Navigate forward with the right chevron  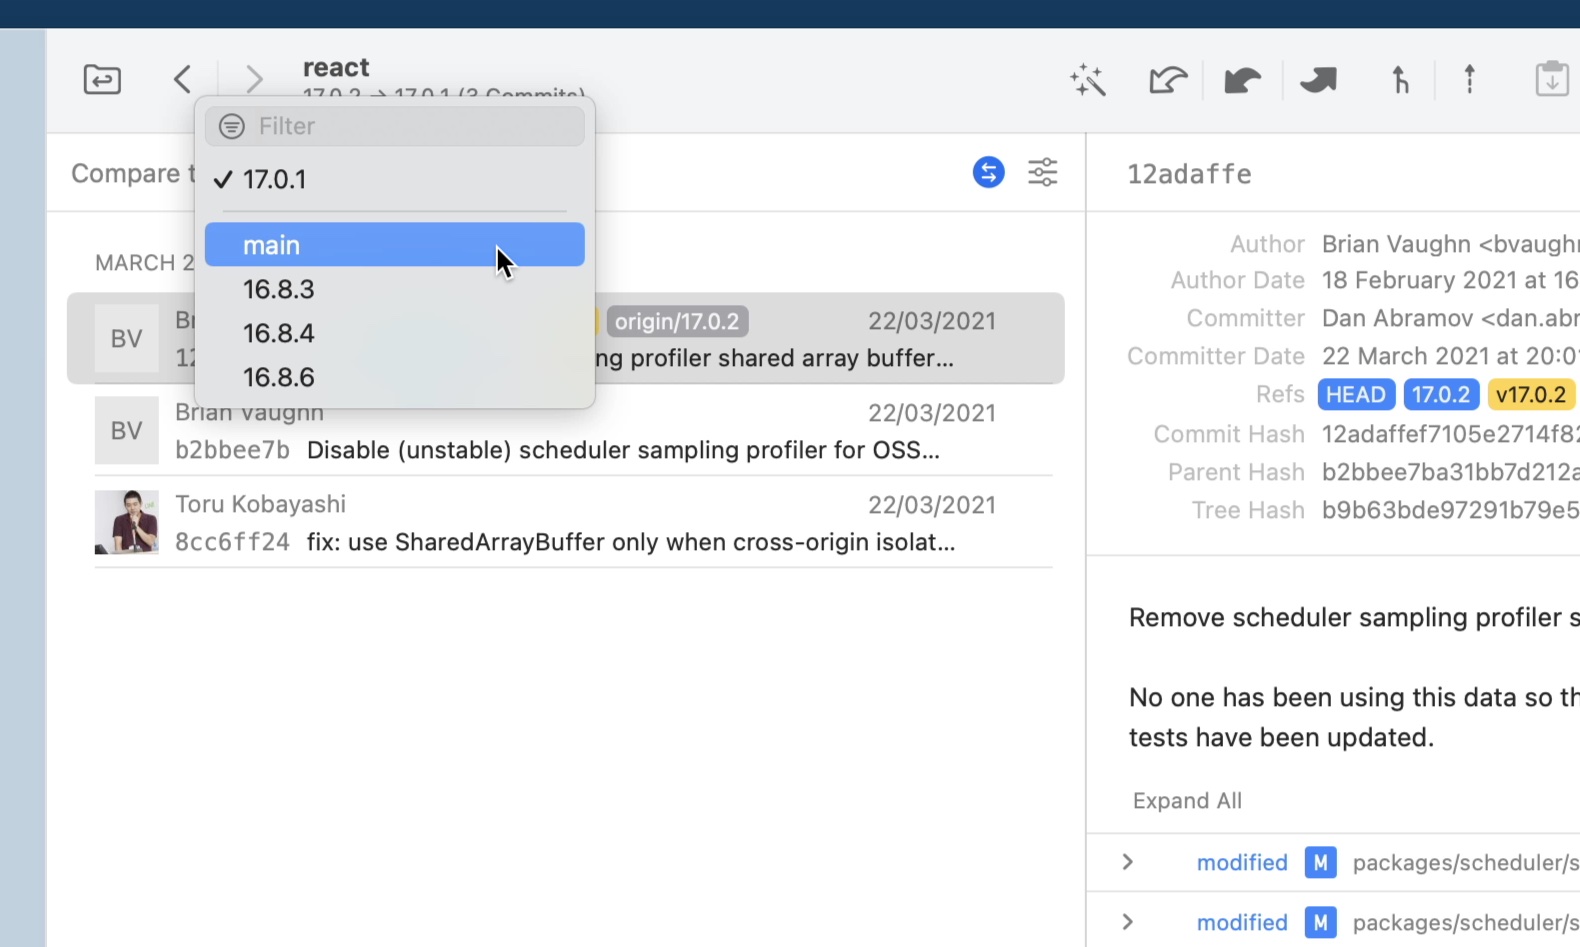click(x=254, y=79)
